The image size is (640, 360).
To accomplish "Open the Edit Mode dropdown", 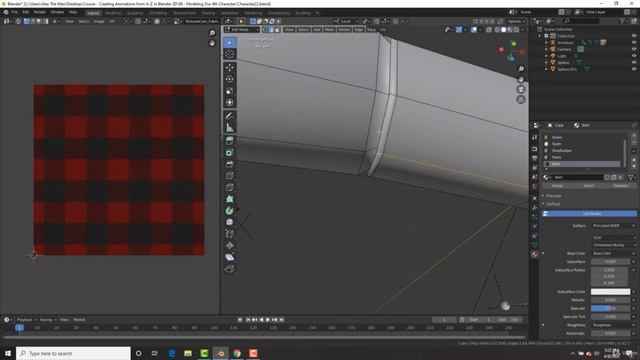I will (x=242, y=30).
